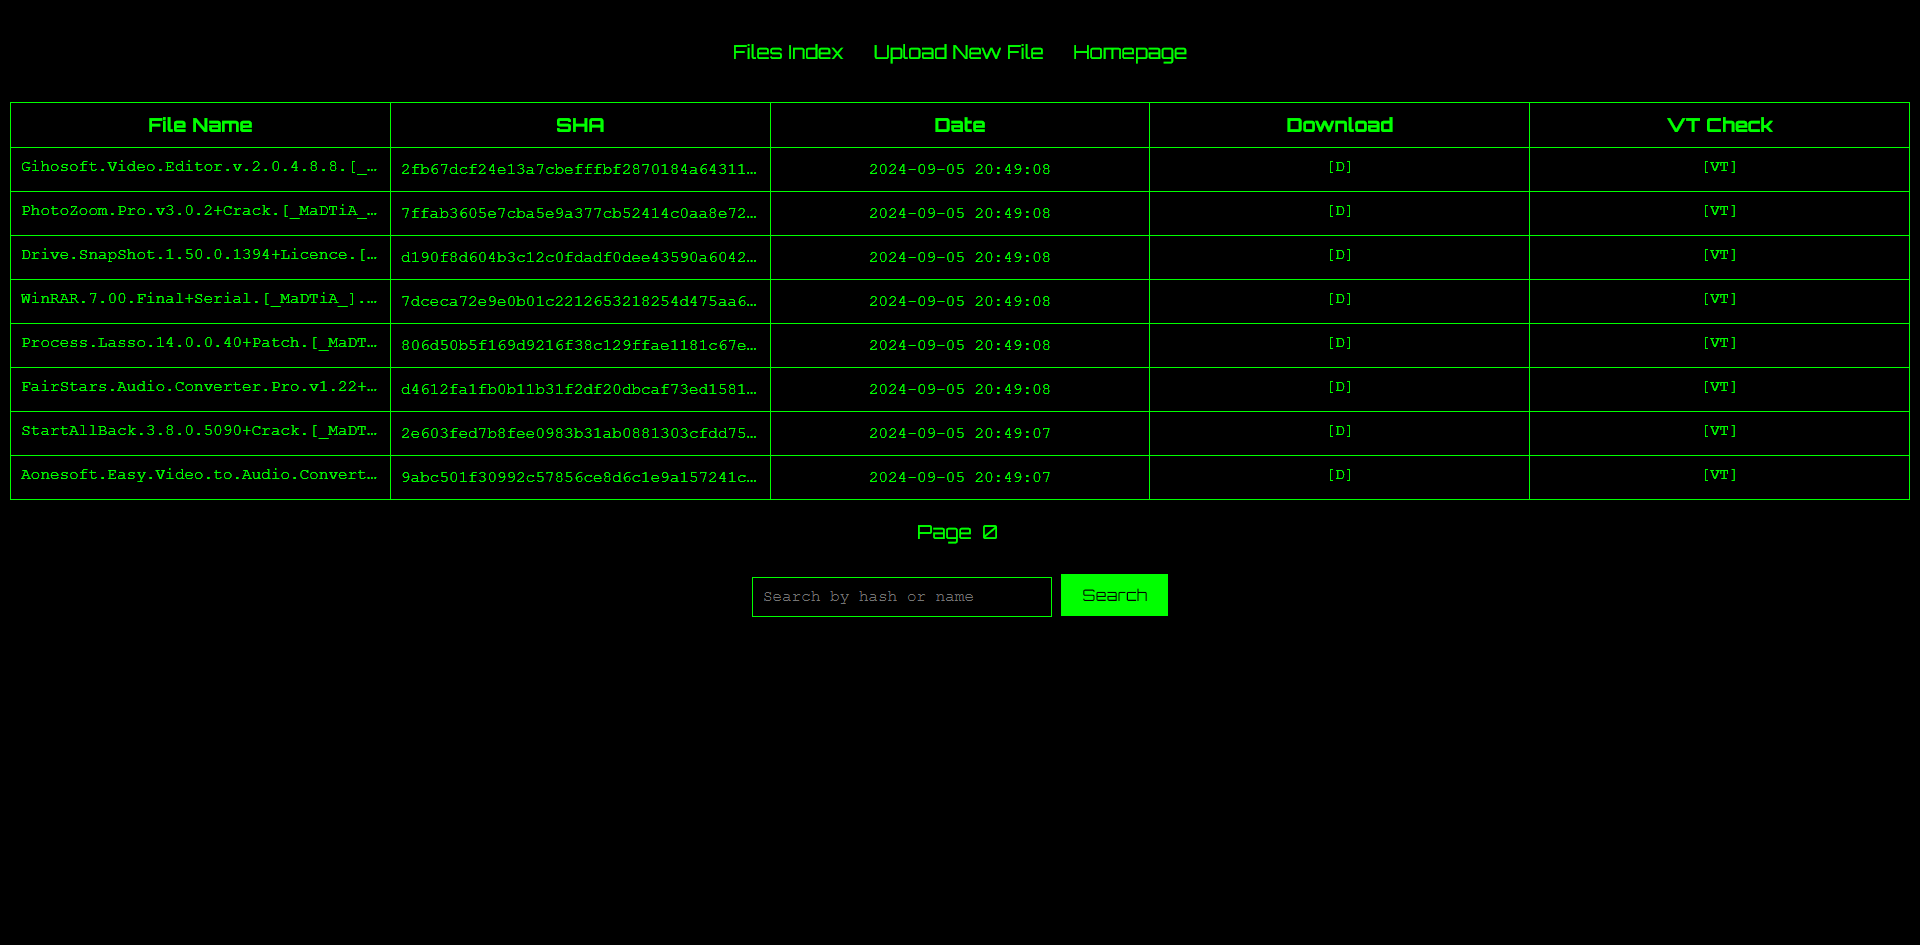Click the Download column header
The height and width of the screenshot is (945, 1920).
point(1339,125)
